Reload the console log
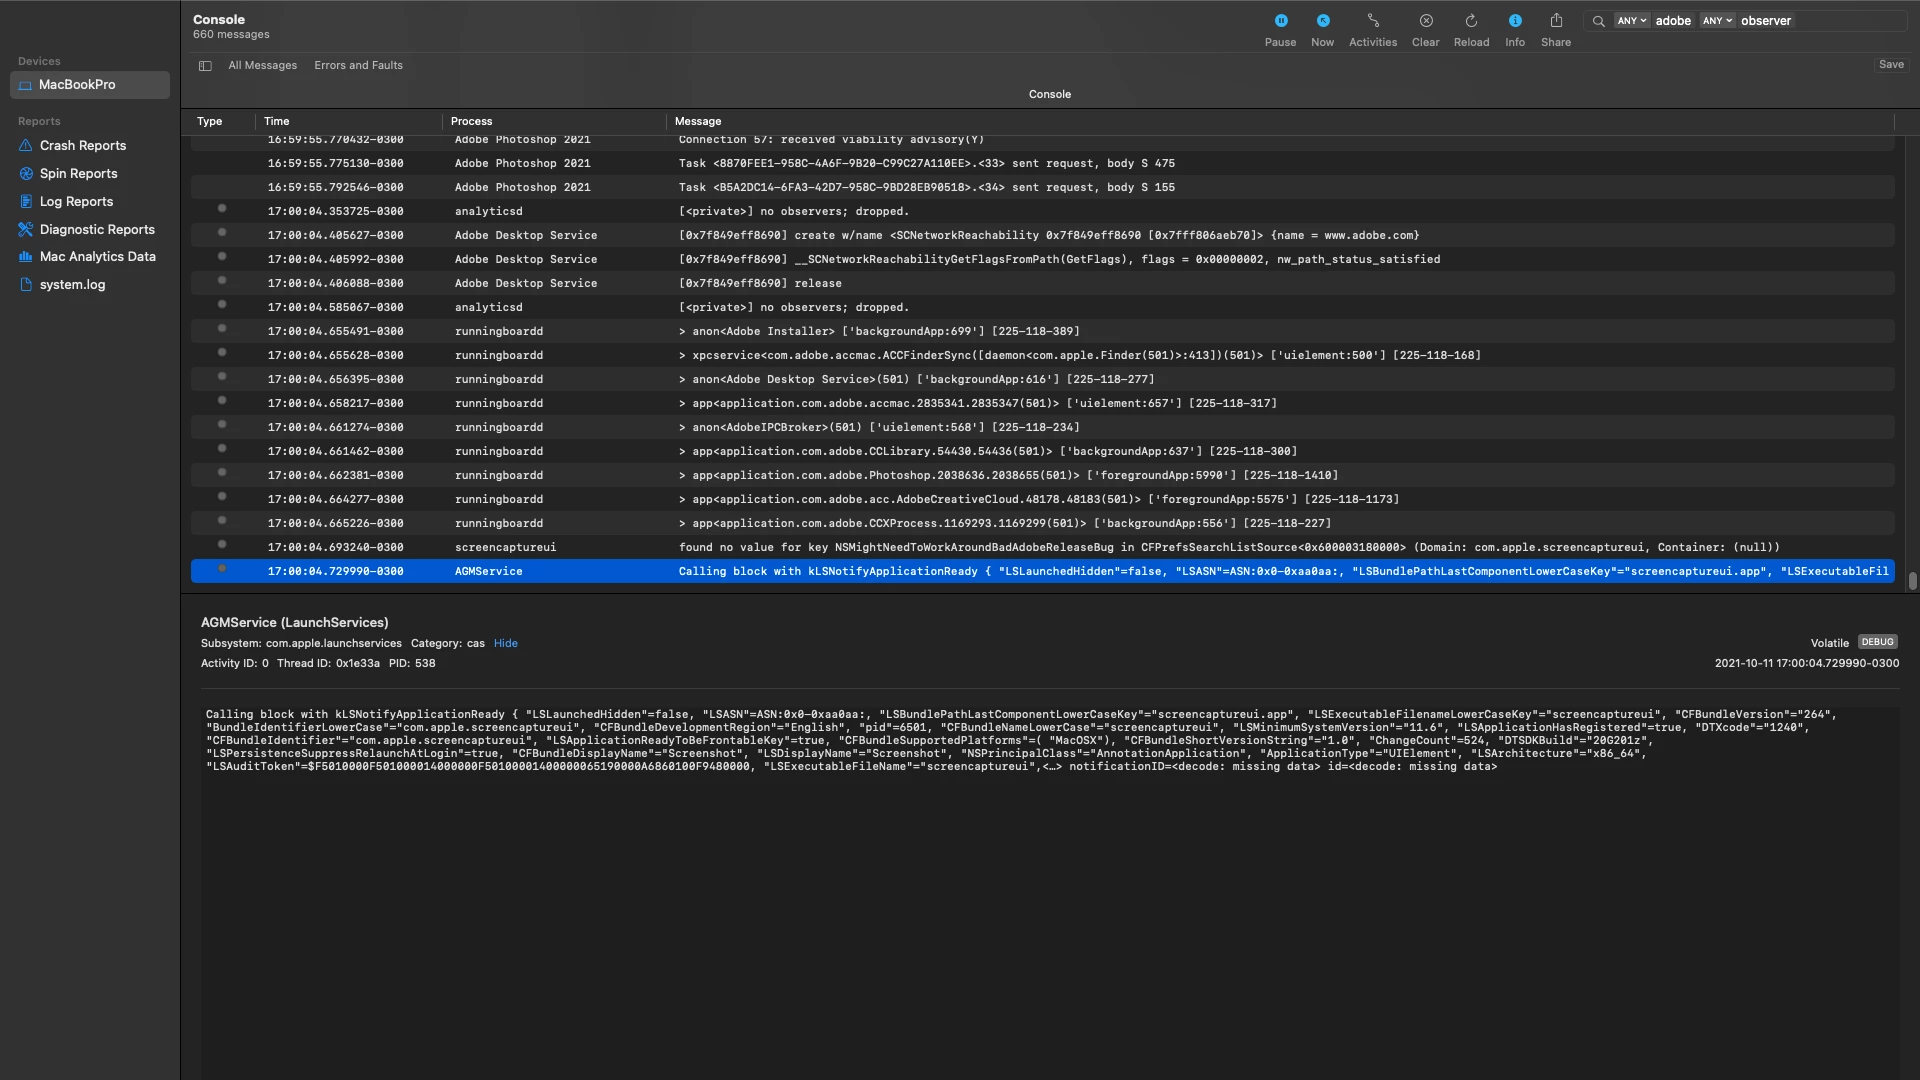Image resolution: width=1920 pixels, height=1080 pixels. pyautogui.click(x=1471, y=21)
